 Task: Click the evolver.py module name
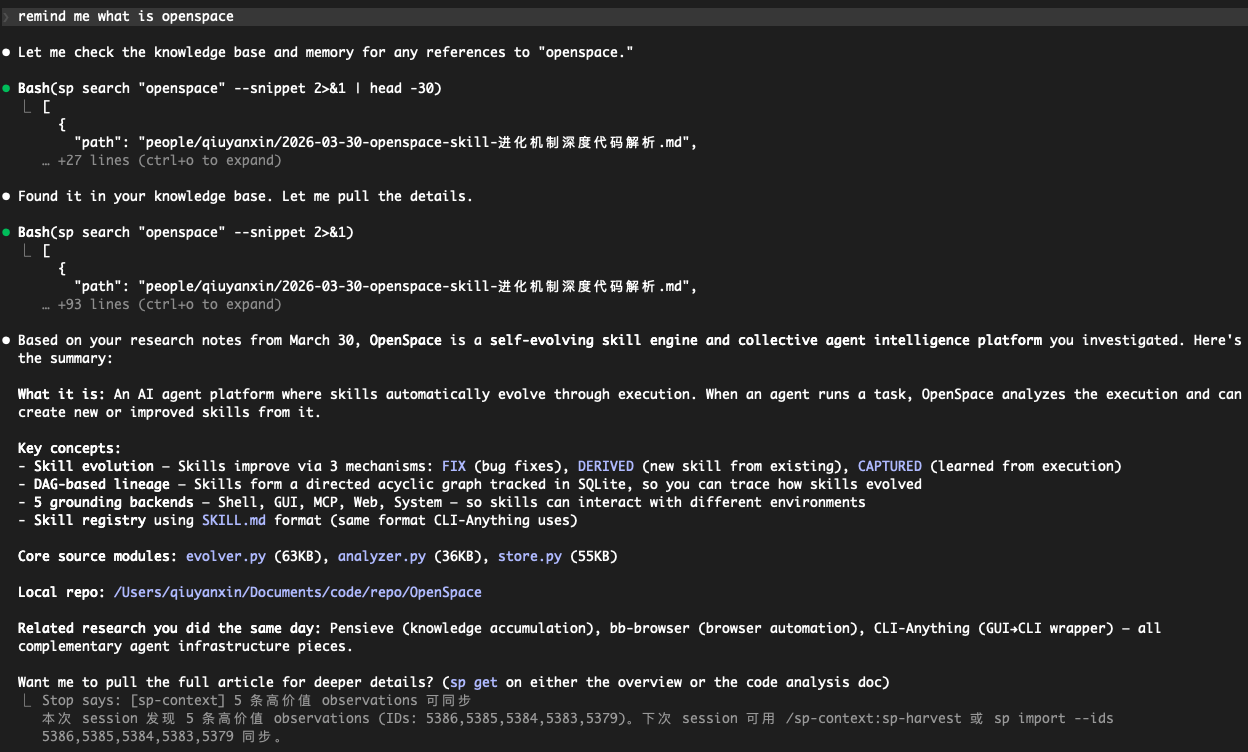coord(226,556)
